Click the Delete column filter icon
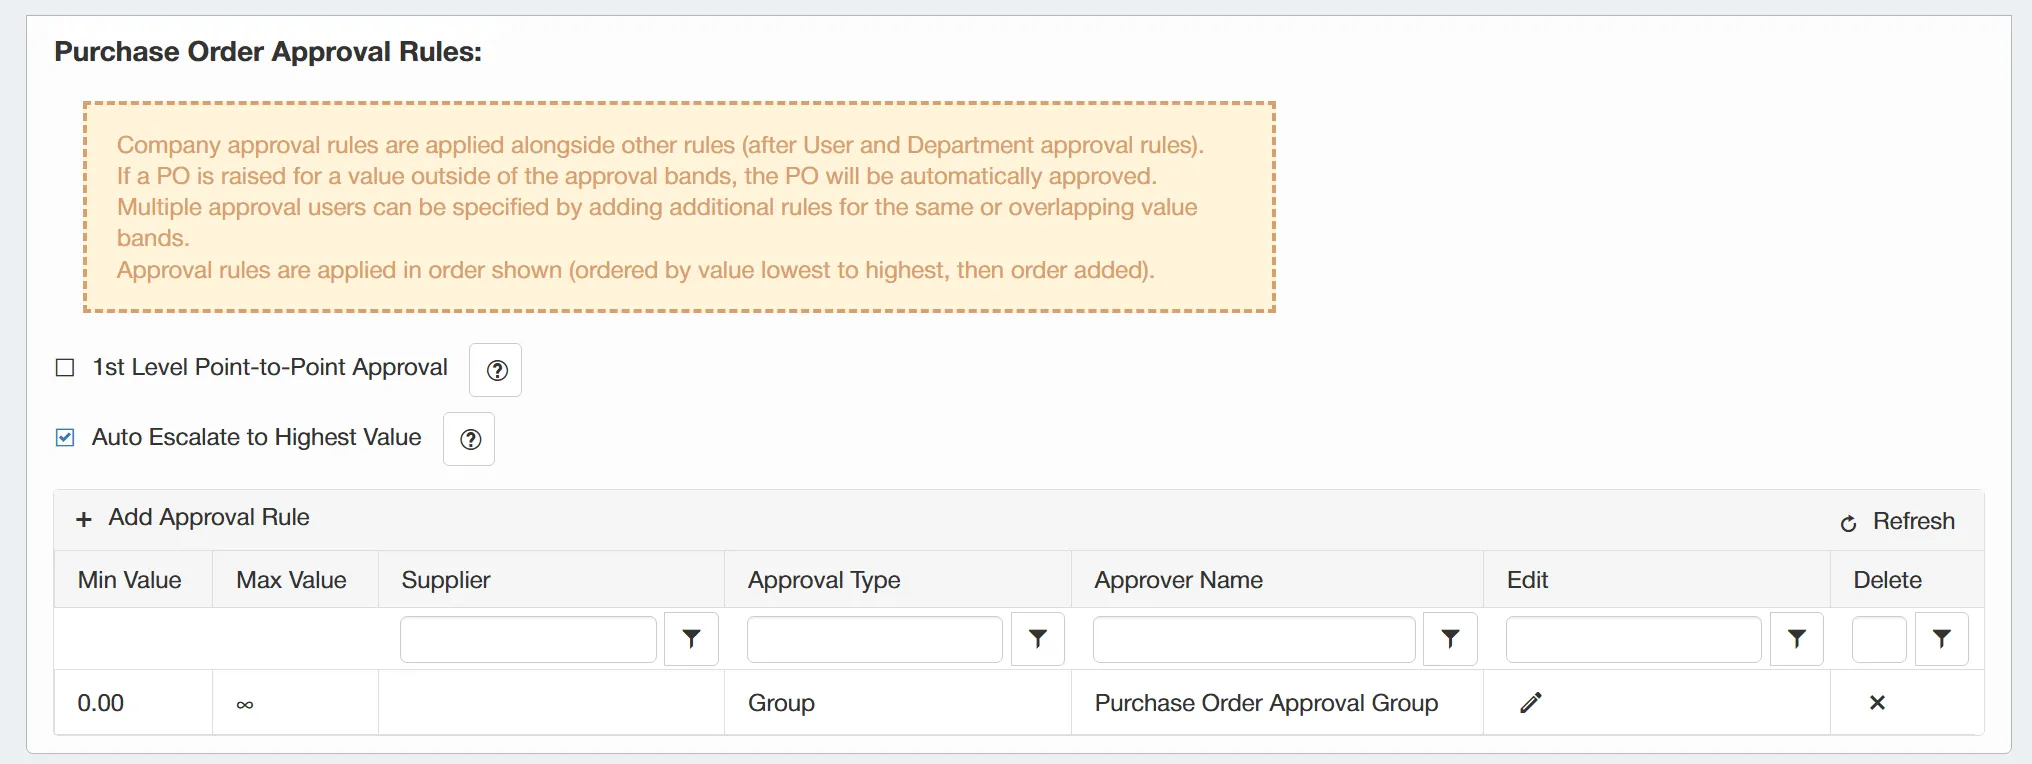This screenshot has width=2032, height=764. [1942, 639]
